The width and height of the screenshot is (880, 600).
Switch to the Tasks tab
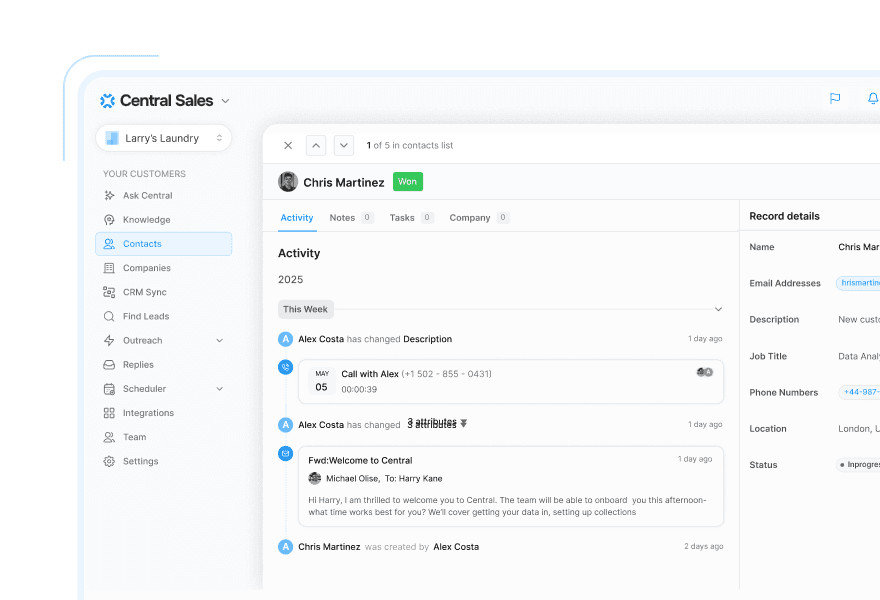pos(411,218)
